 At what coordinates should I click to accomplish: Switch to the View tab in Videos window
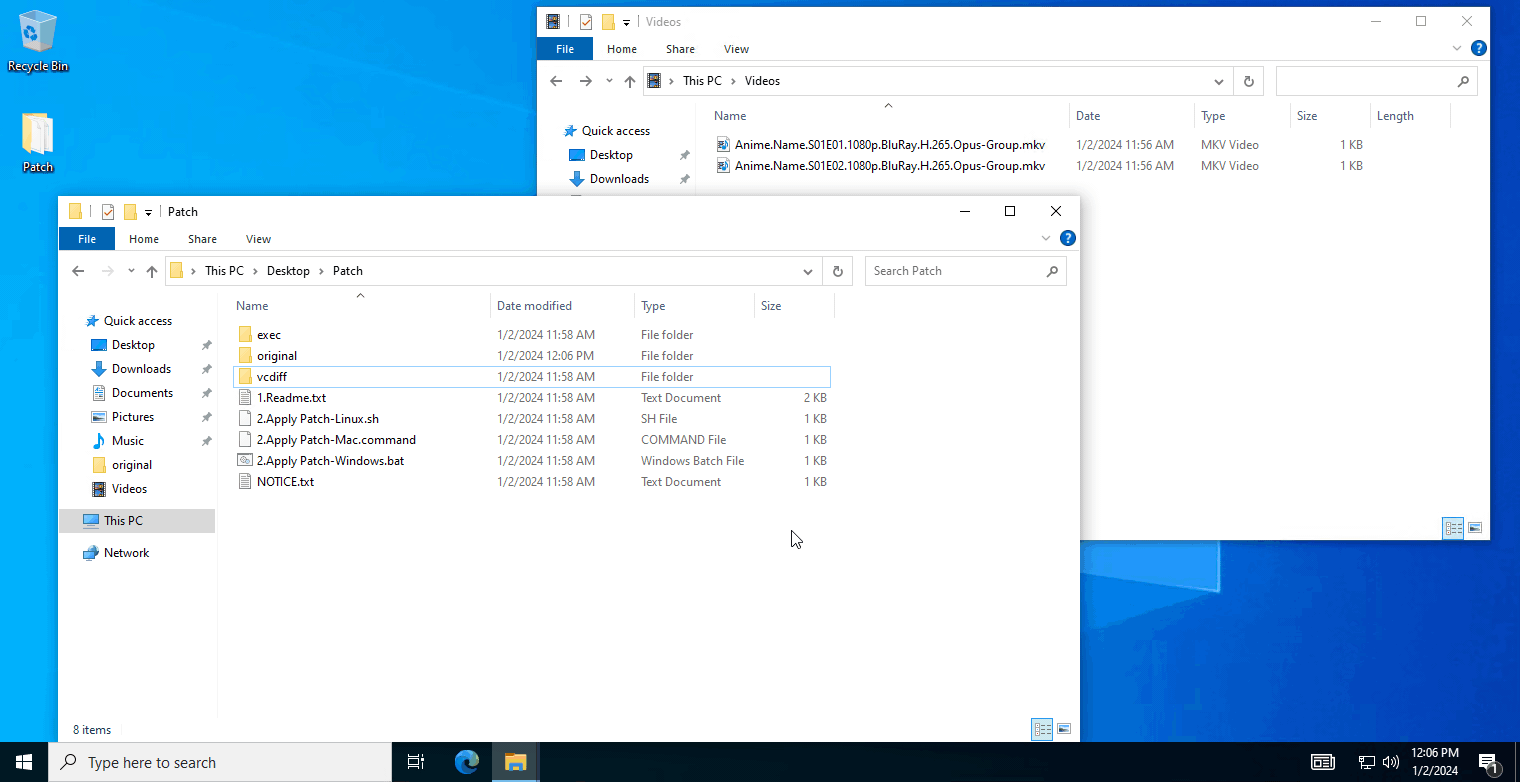(x=736, y=49)
